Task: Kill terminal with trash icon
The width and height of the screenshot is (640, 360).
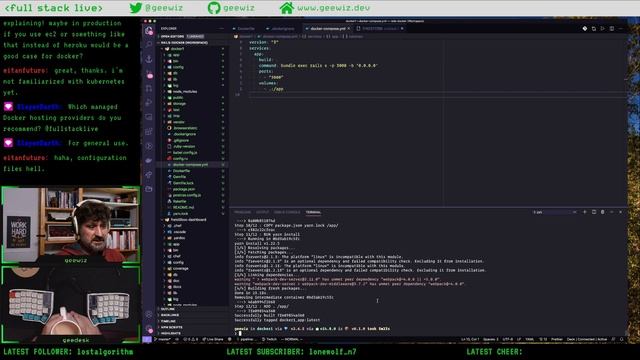Action: coord(602,212)
